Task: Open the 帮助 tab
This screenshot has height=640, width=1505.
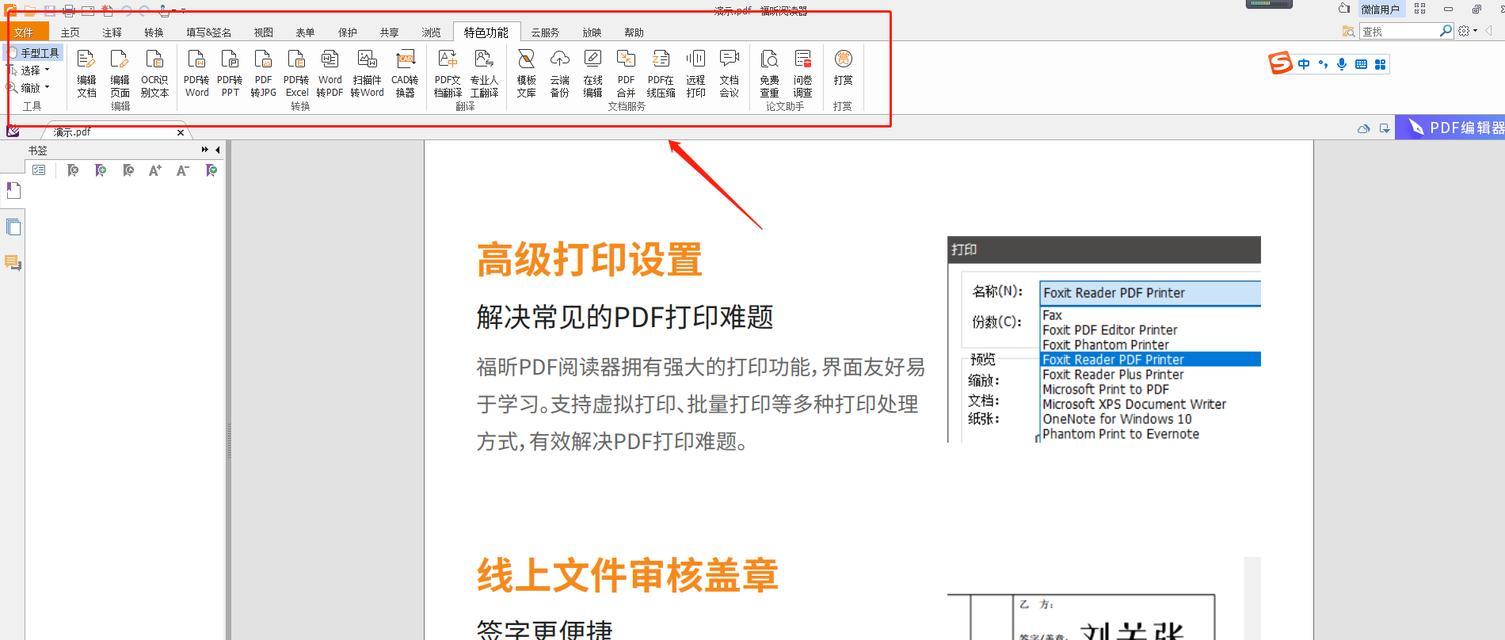Action: click(x=634, y=32)
